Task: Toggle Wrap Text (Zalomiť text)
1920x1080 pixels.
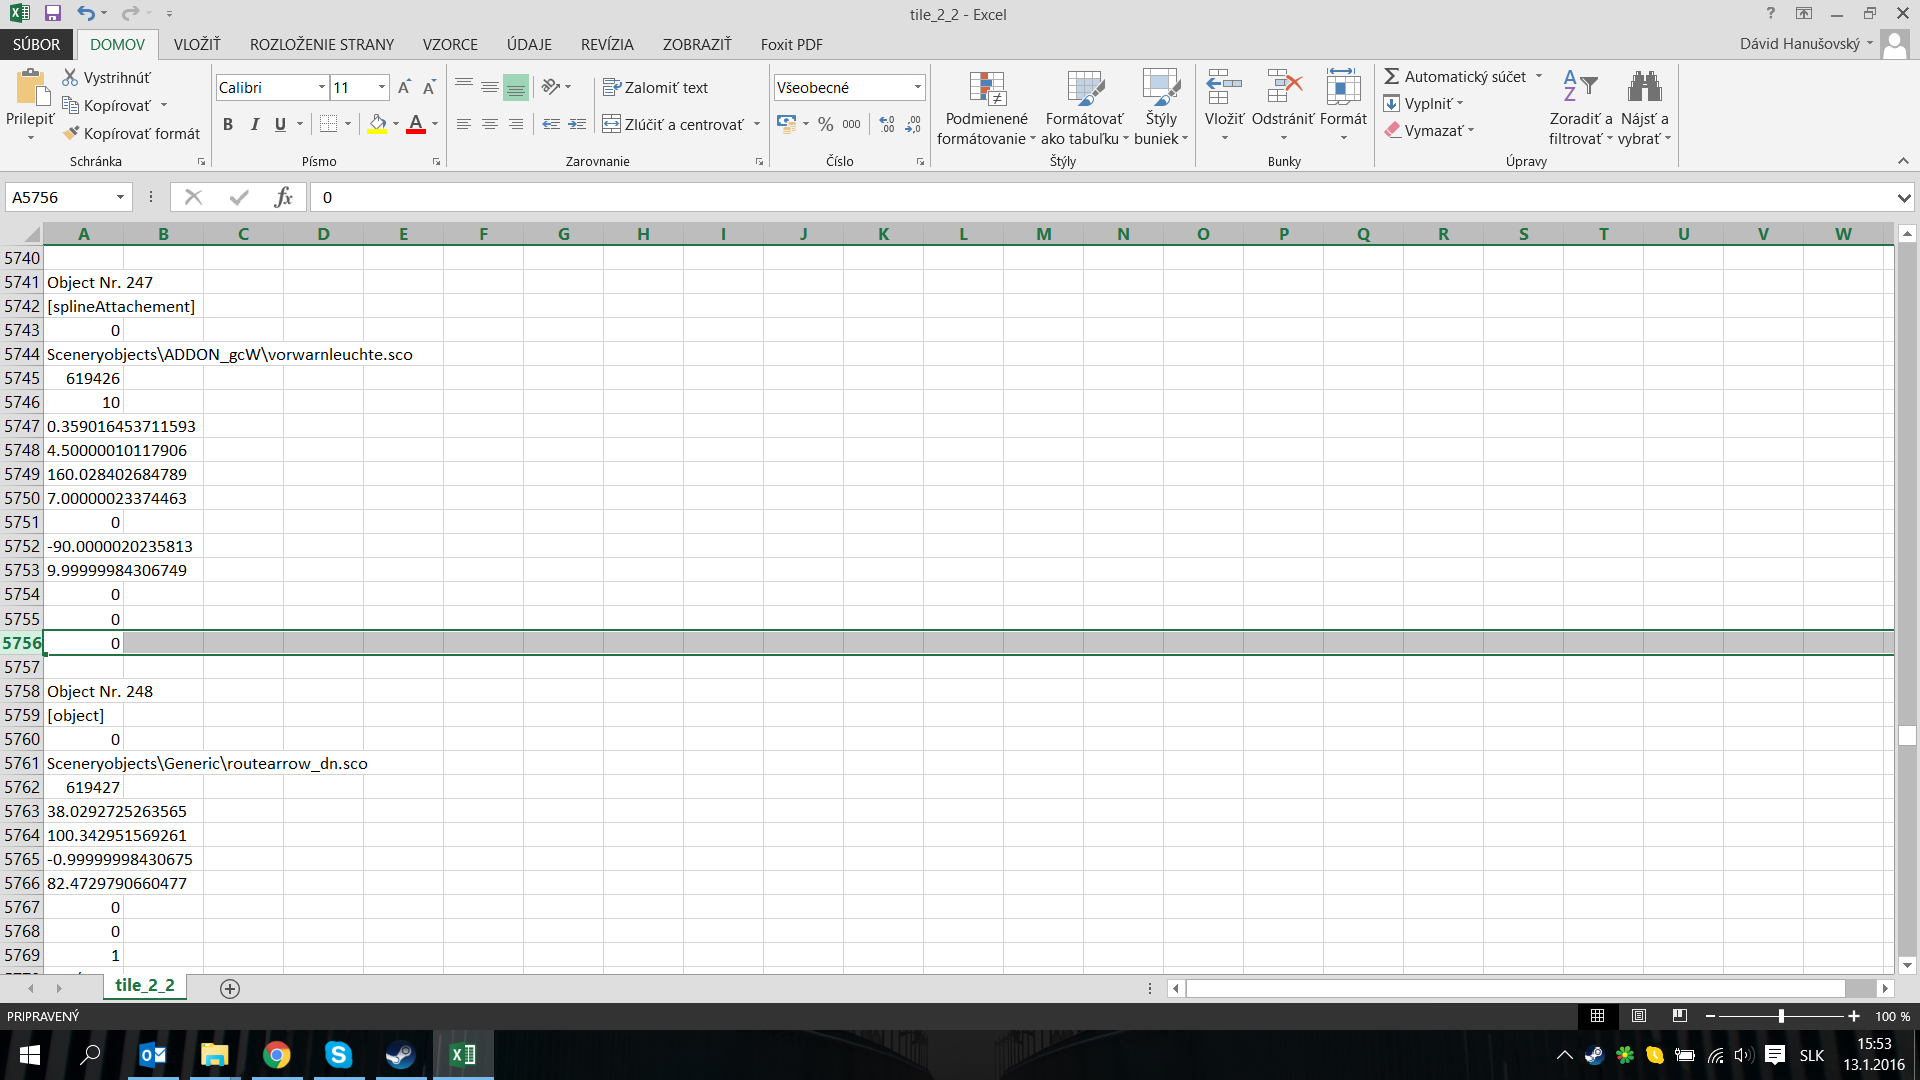Action: [x=655, y=88]
